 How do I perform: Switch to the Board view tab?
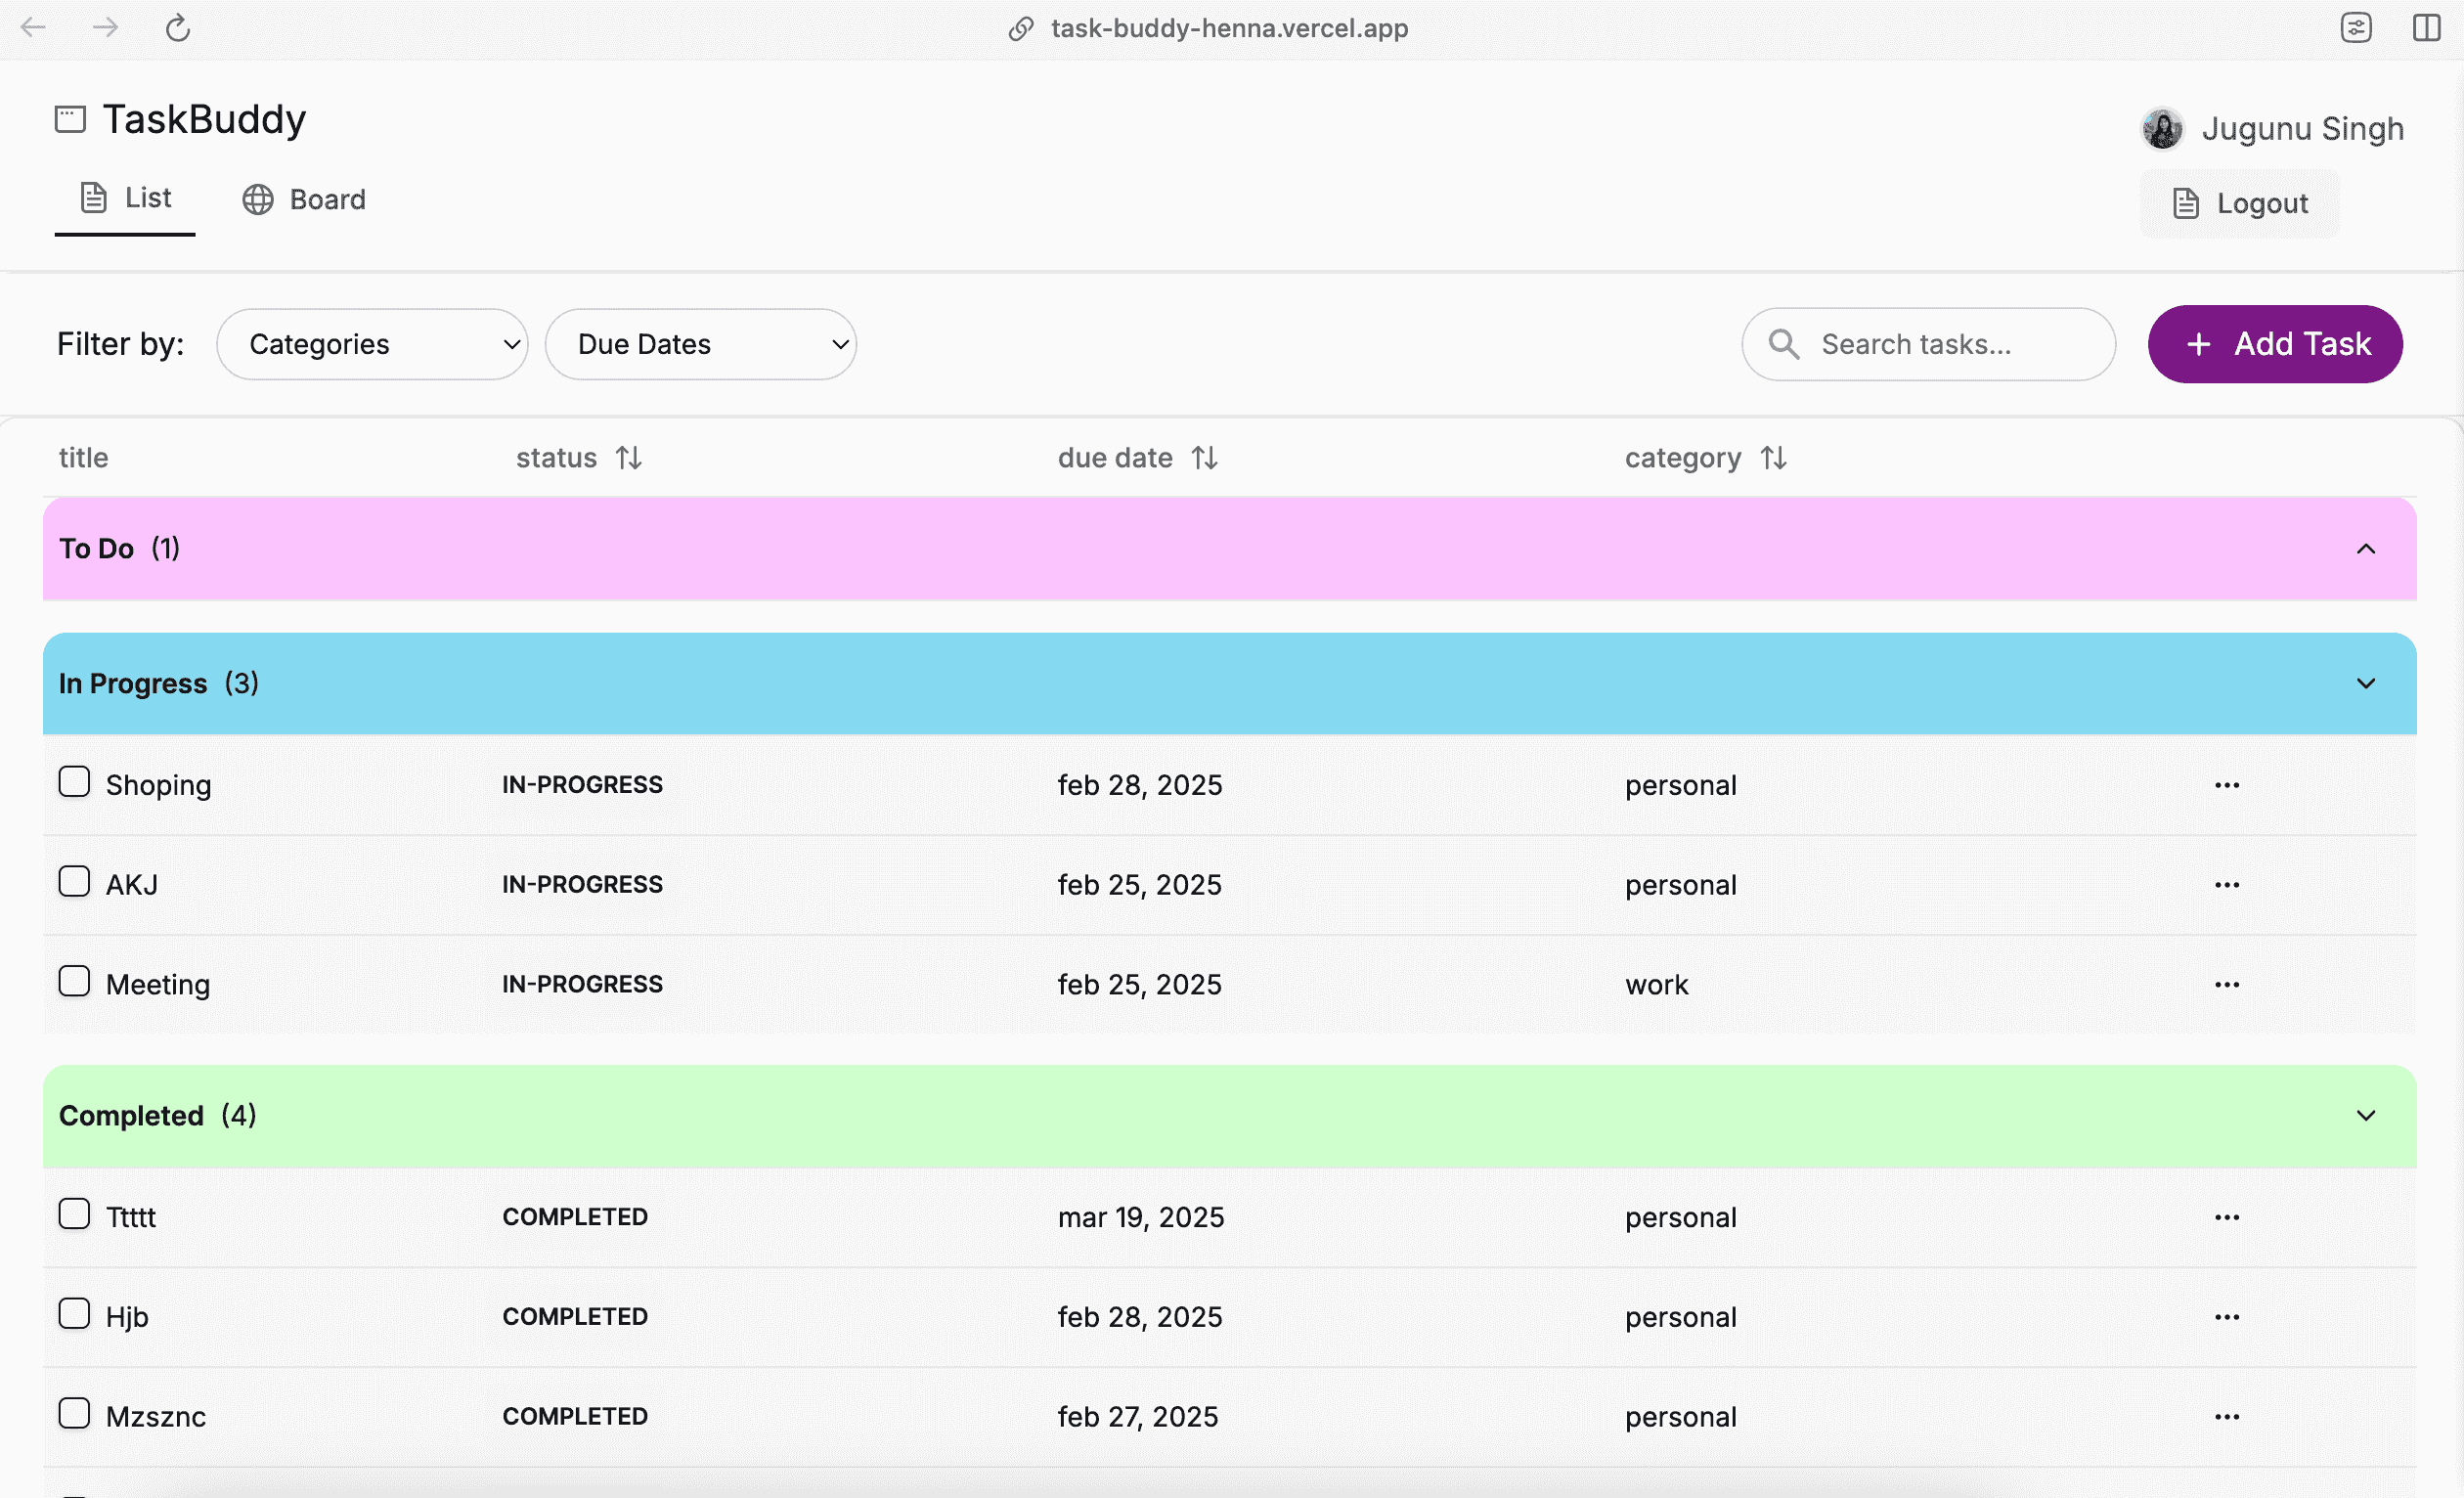point(304,200)
